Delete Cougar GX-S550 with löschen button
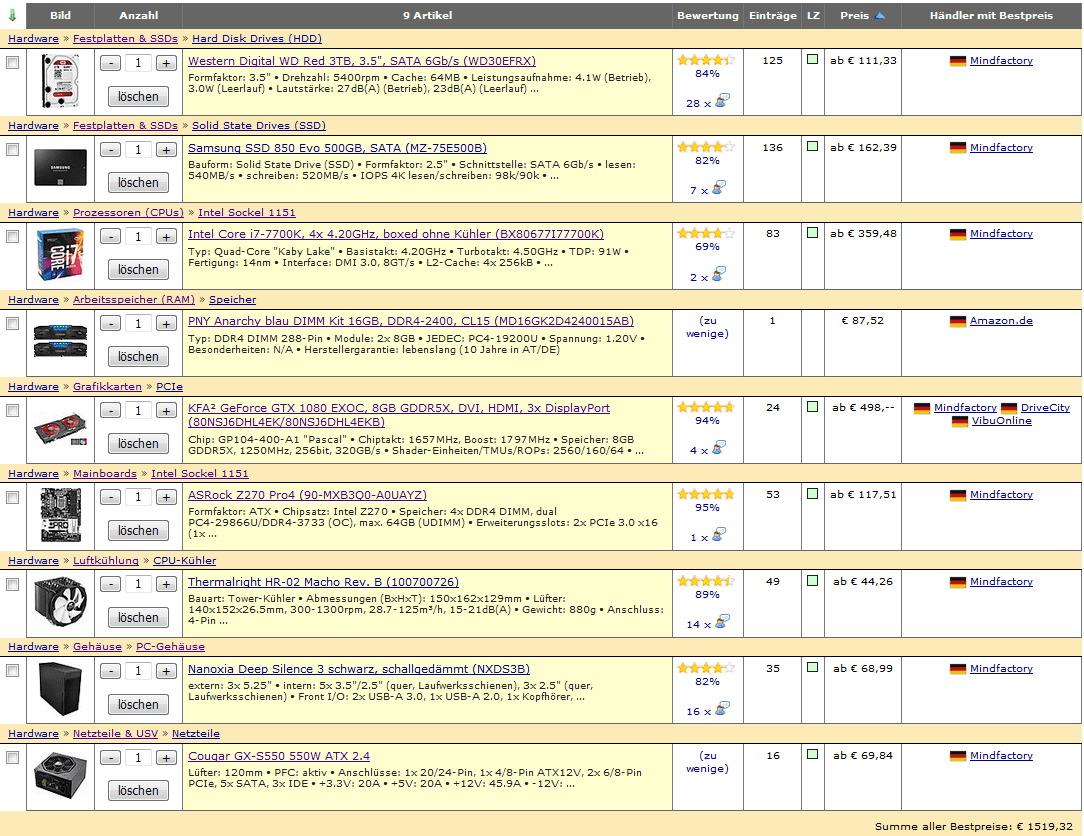This screenshot has height=836, width=1084. (x=138, y=791)
